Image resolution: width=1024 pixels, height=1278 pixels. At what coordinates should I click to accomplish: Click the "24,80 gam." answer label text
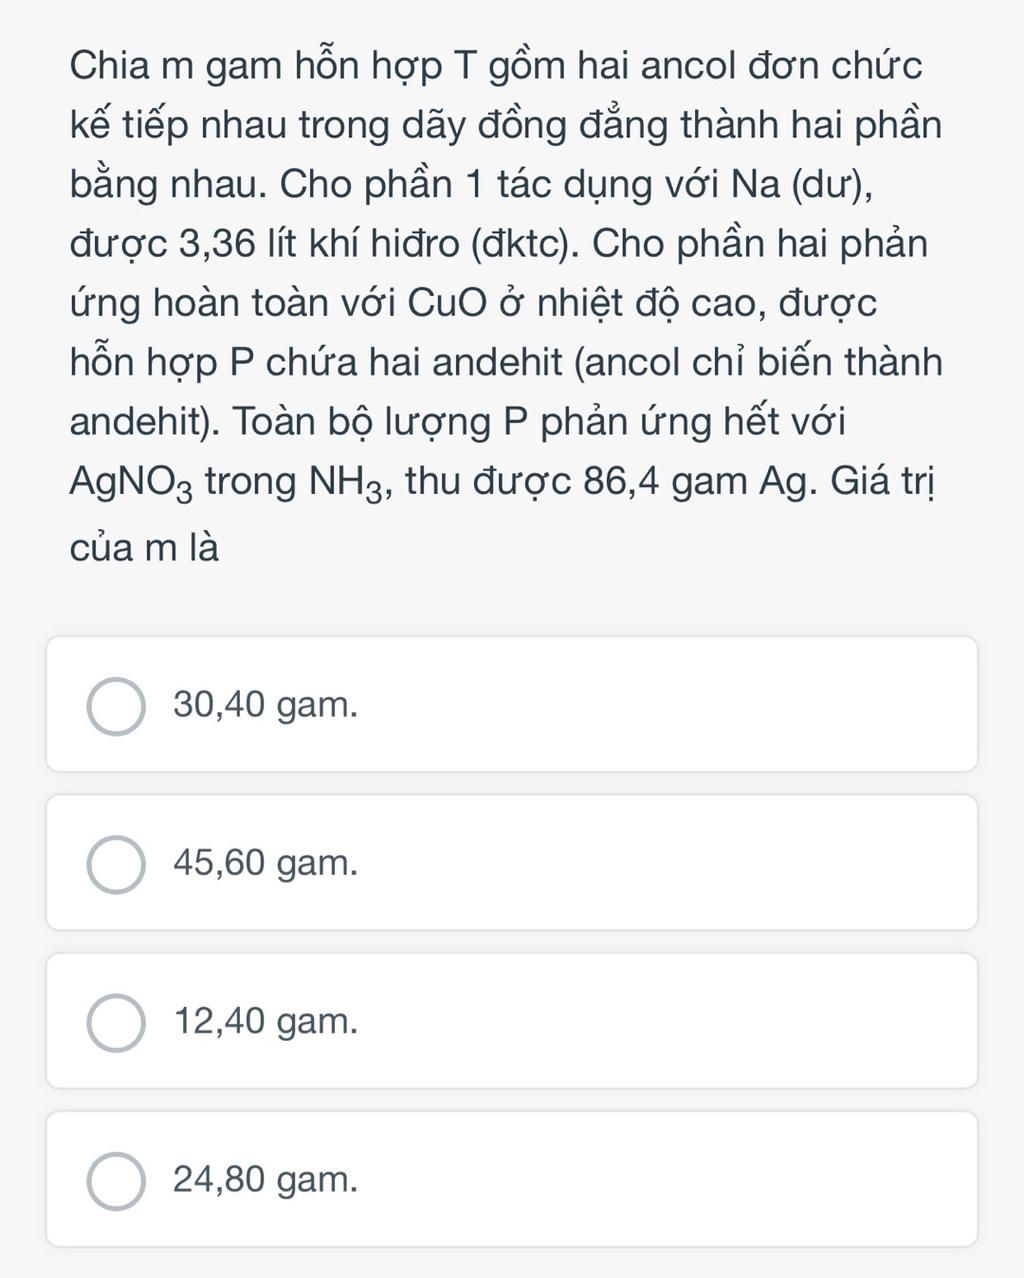click(265, 1181)
